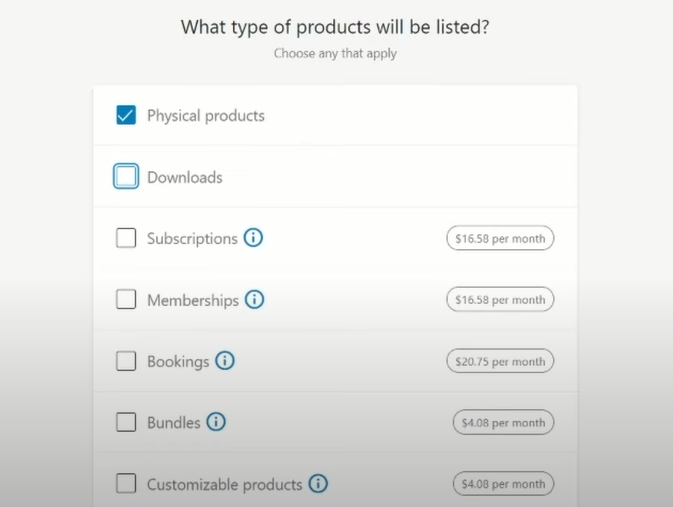Open the Customizable products info icon

pos(318,483)
